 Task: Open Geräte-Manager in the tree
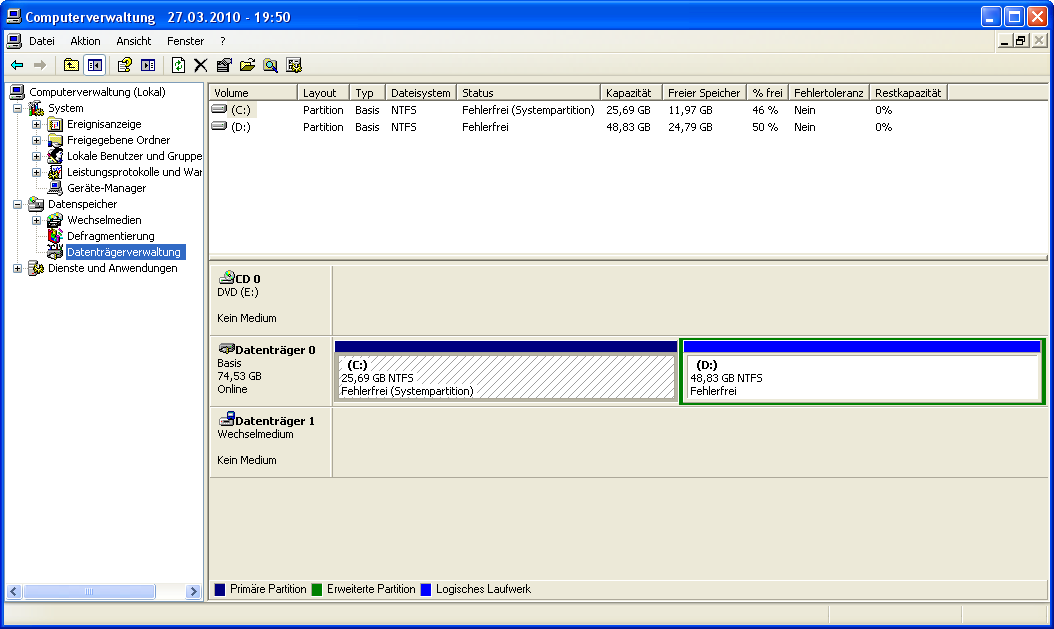(x=106, y=189)
